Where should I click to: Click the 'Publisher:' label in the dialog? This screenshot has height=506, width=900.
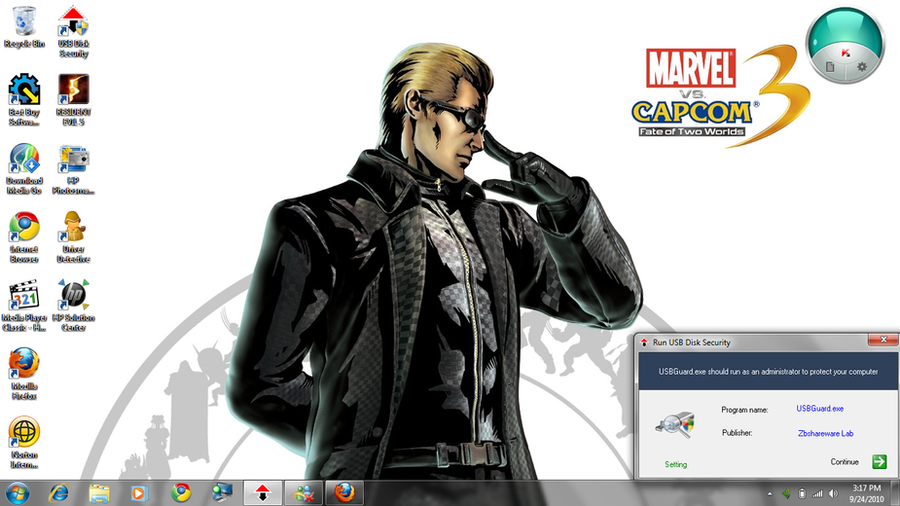(737, 433)
